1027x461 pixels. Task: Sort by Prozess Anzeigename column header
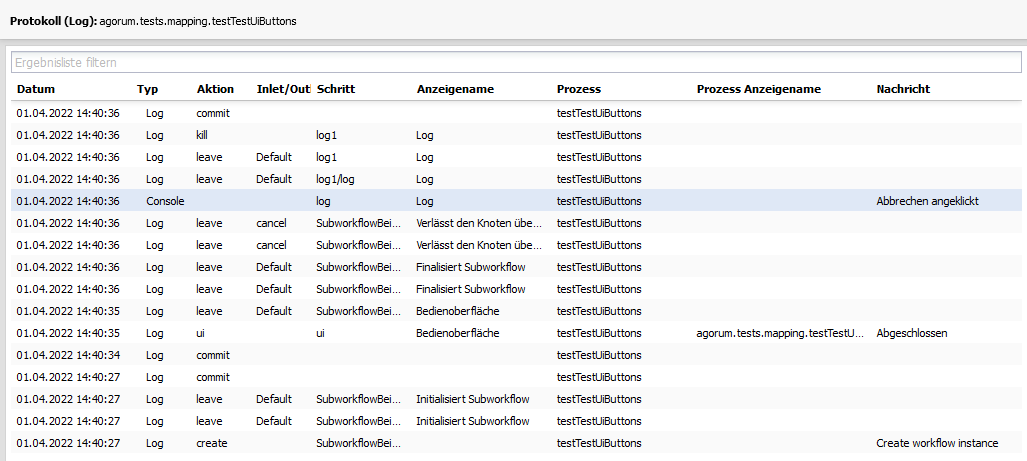[x=758, y=89]
